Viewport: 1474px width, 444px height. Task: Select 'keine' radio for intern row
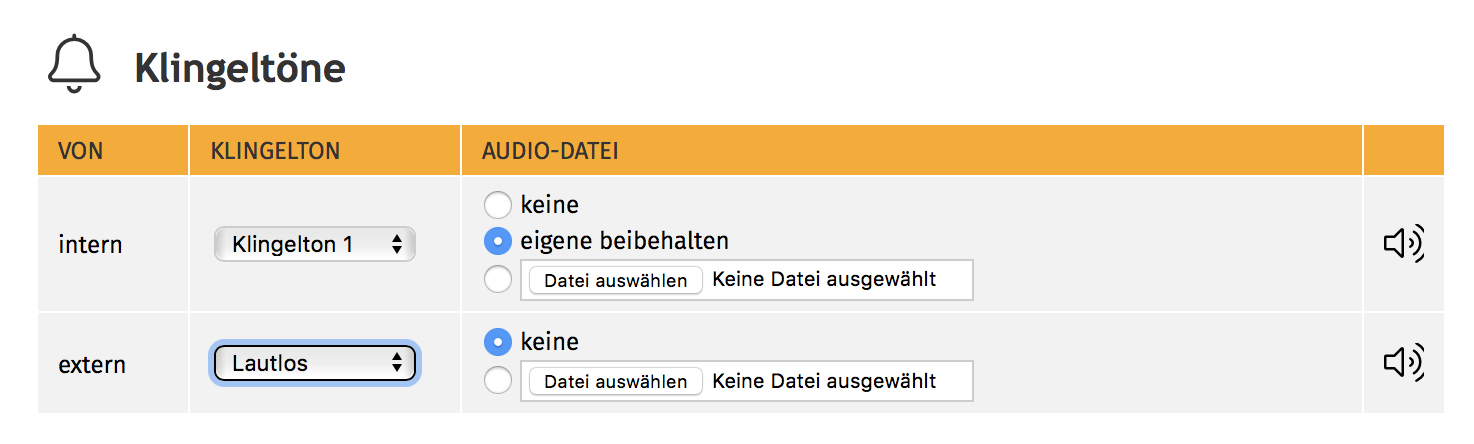497,205
